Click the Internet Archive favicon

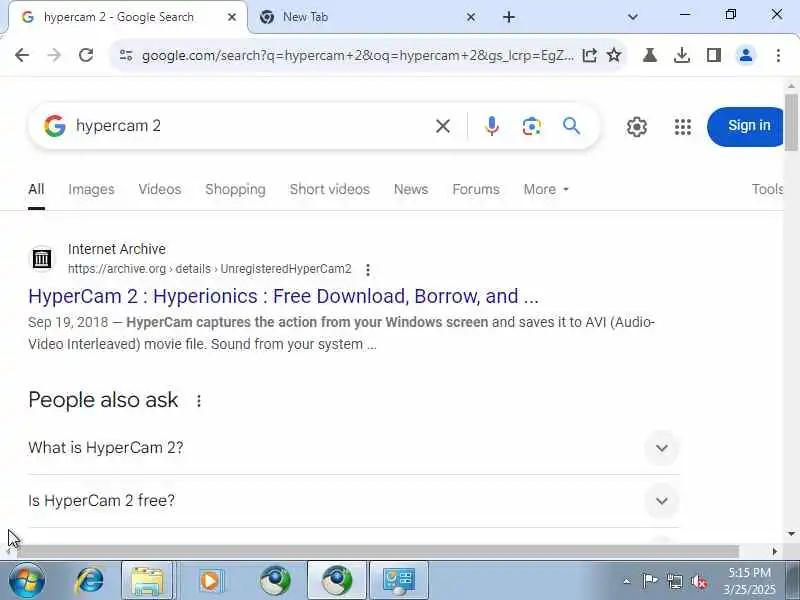pos(42,259)
